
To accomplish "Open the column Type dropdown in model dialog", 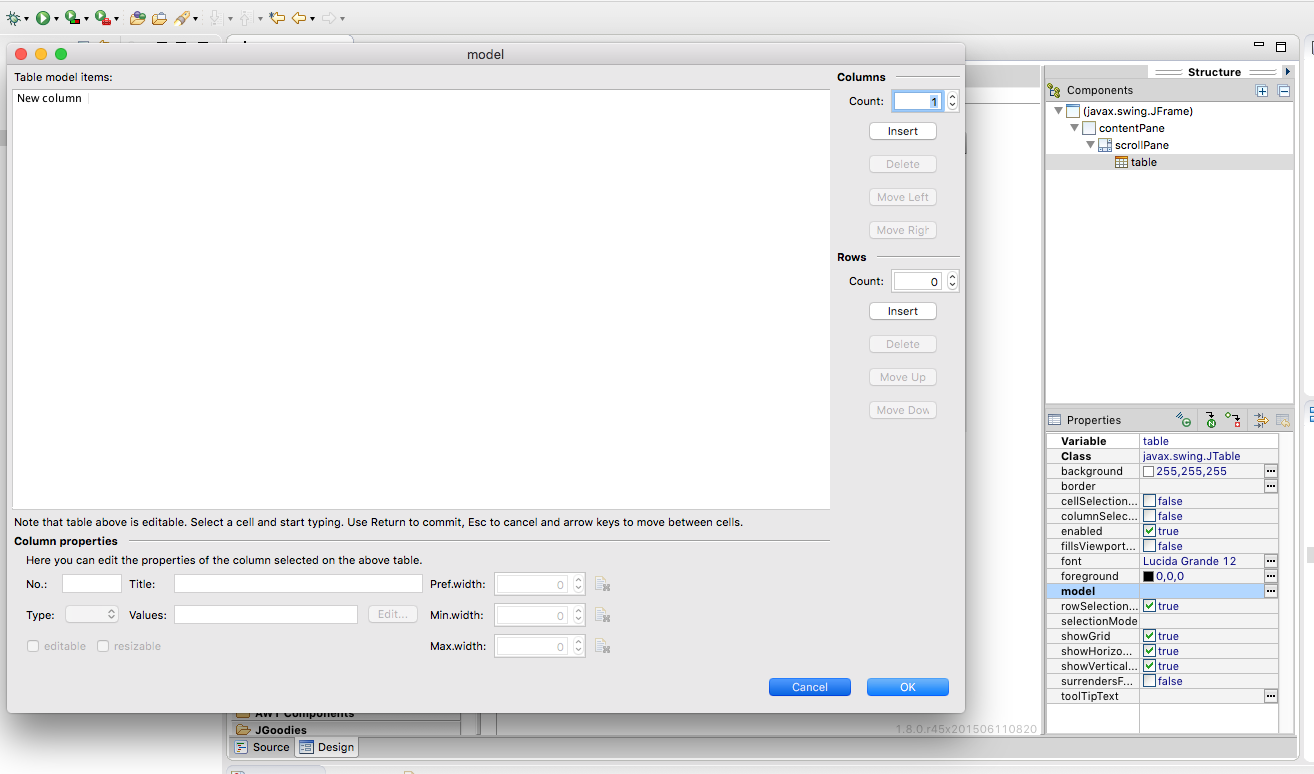I will [x=92, y=615].
